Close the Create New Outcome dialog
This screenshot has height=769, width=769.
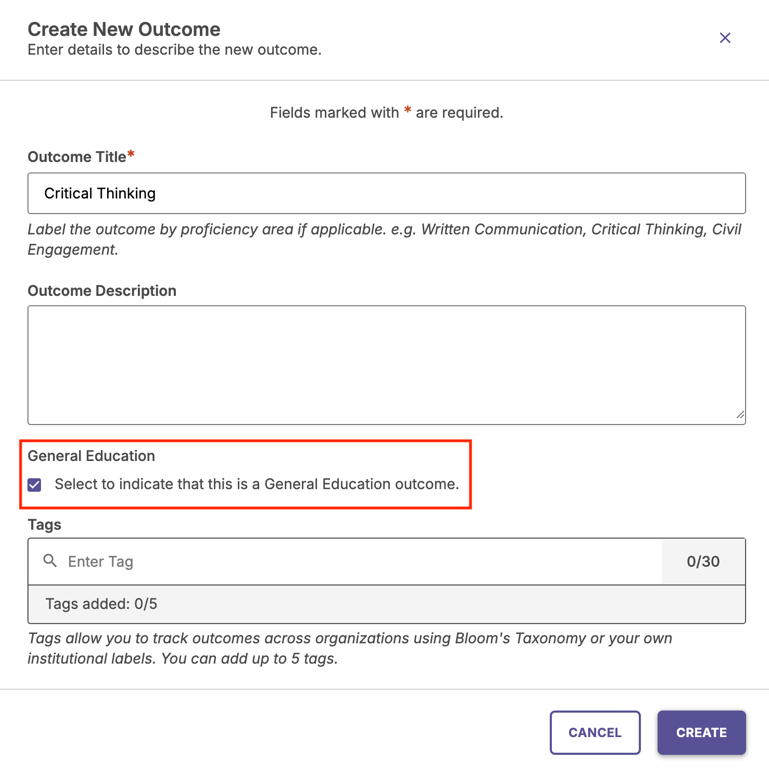(725, 38)
